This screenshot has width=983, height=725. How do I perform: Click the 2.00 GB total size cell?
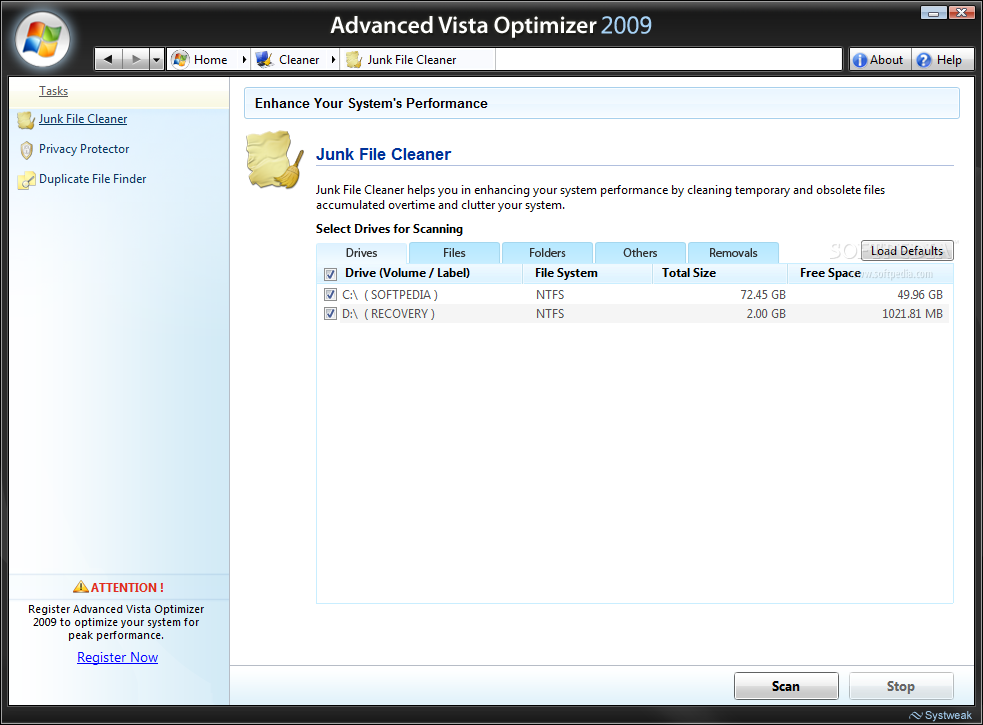(765, 314)
